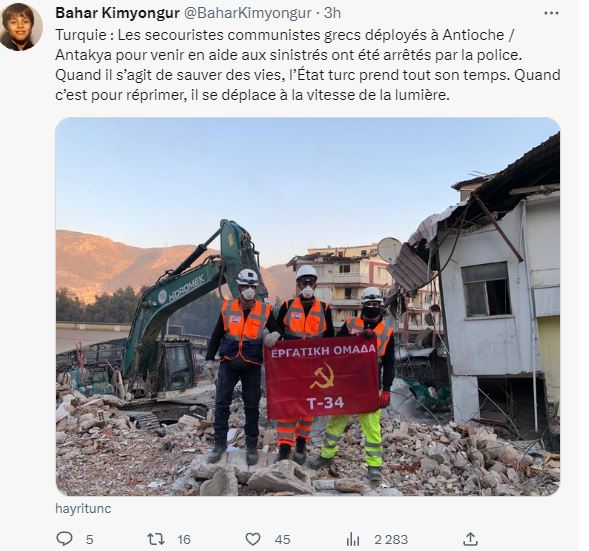Click the 2 283 views count

click(391, 539)
